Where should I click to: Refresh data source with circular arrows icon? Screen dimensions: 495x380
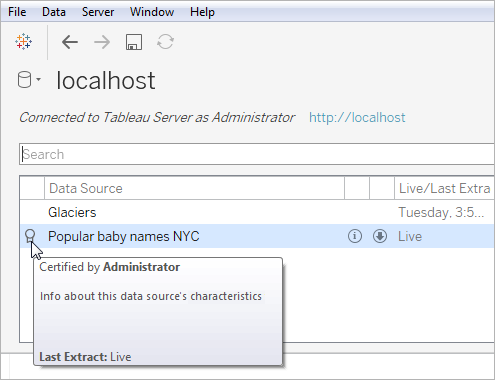point(165,42)
